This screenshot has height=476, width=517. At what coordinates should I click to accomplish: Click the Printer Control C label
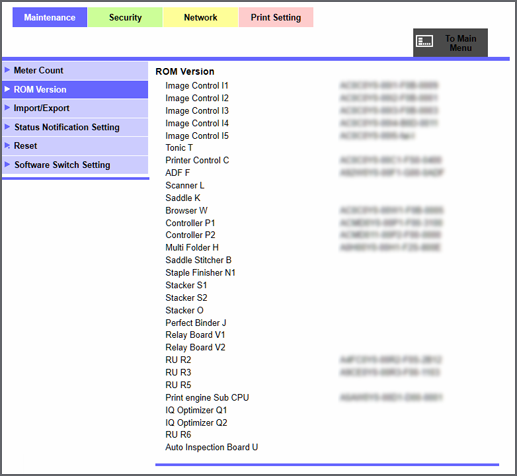(x=197, y=160)
